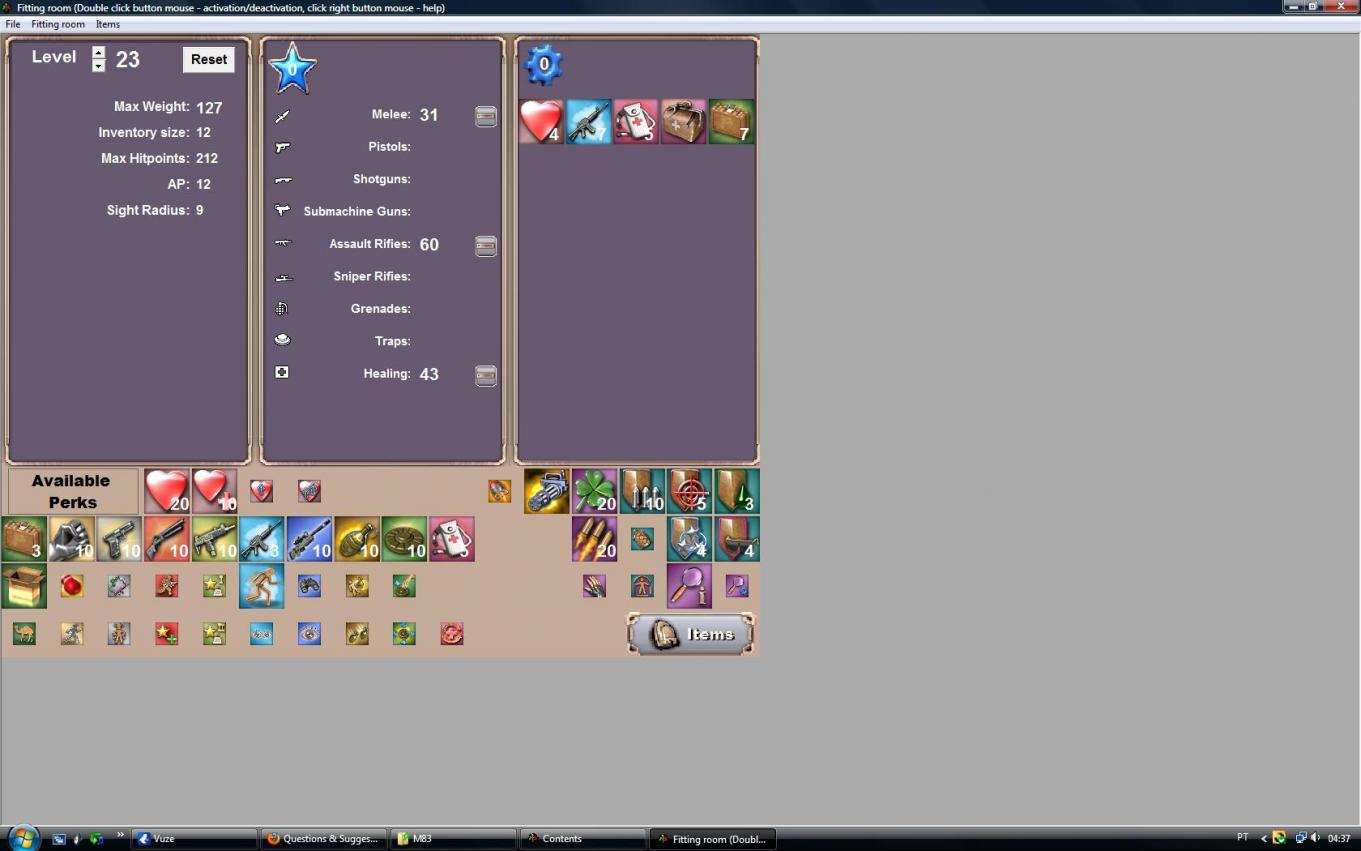1361x851 pixels.
Task: Select the magnifying glass perk icon
Action: click(x=689, y=586)
